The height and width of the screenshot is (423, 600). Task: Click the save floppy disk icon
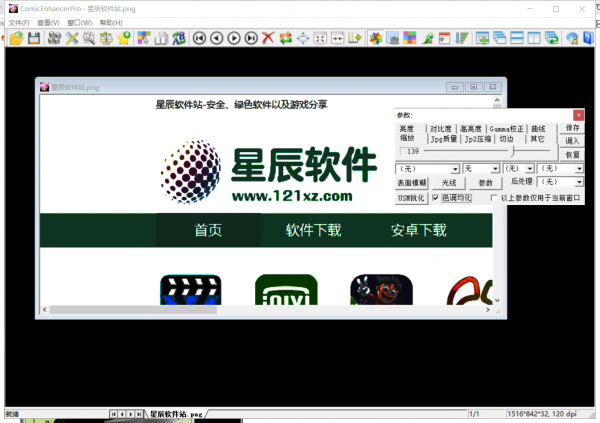[34, 39]
